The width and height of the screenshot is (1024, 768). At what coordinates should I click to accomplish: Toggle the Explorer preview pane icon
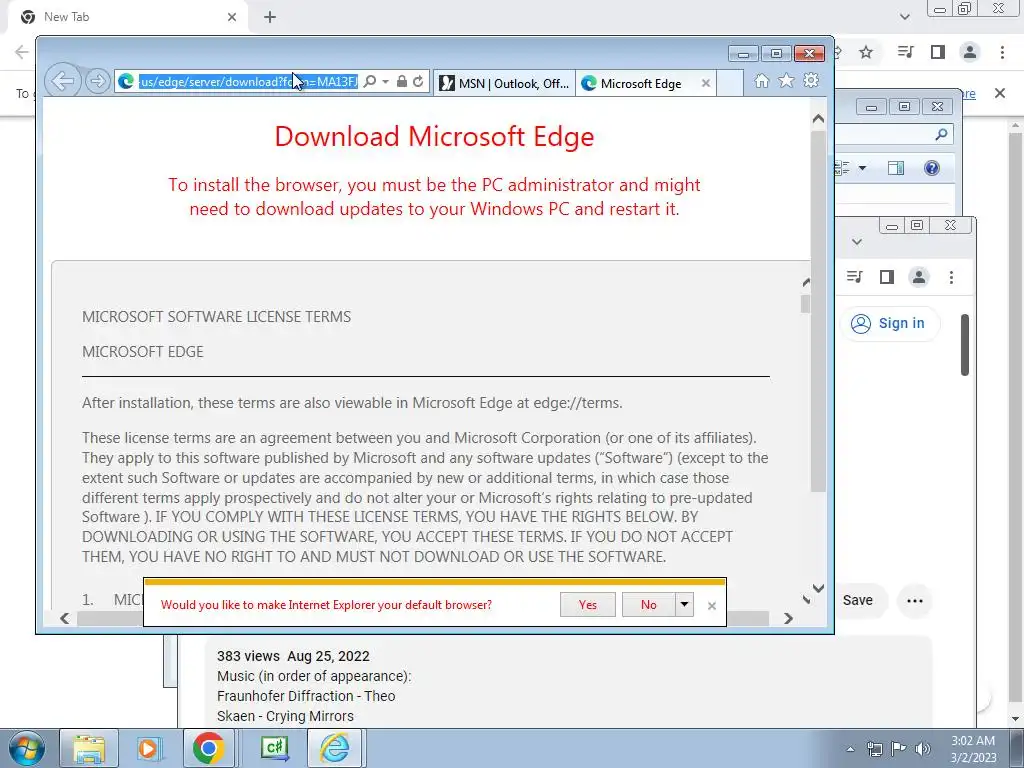(896, 168)
